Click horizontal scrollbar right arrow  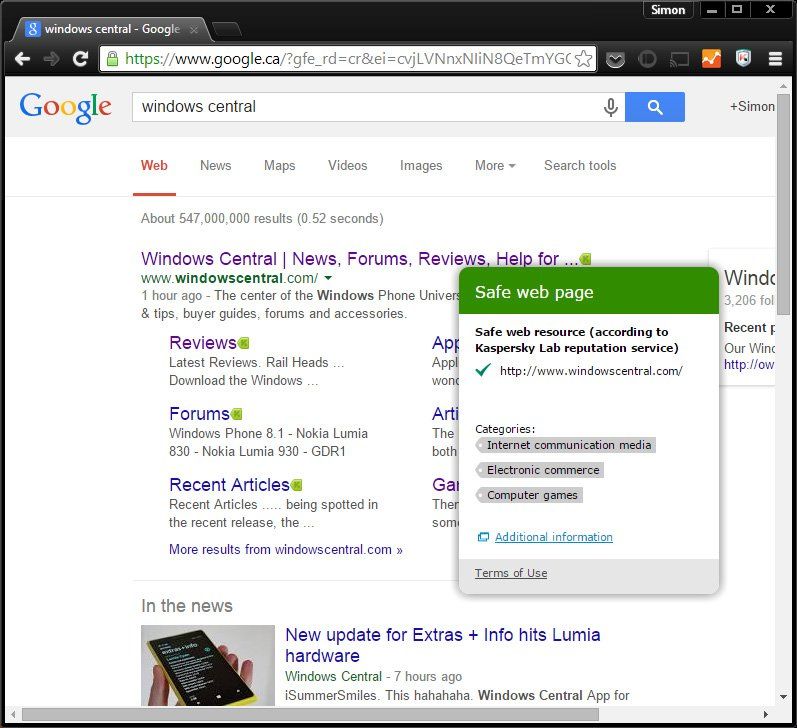coord(766,715)
